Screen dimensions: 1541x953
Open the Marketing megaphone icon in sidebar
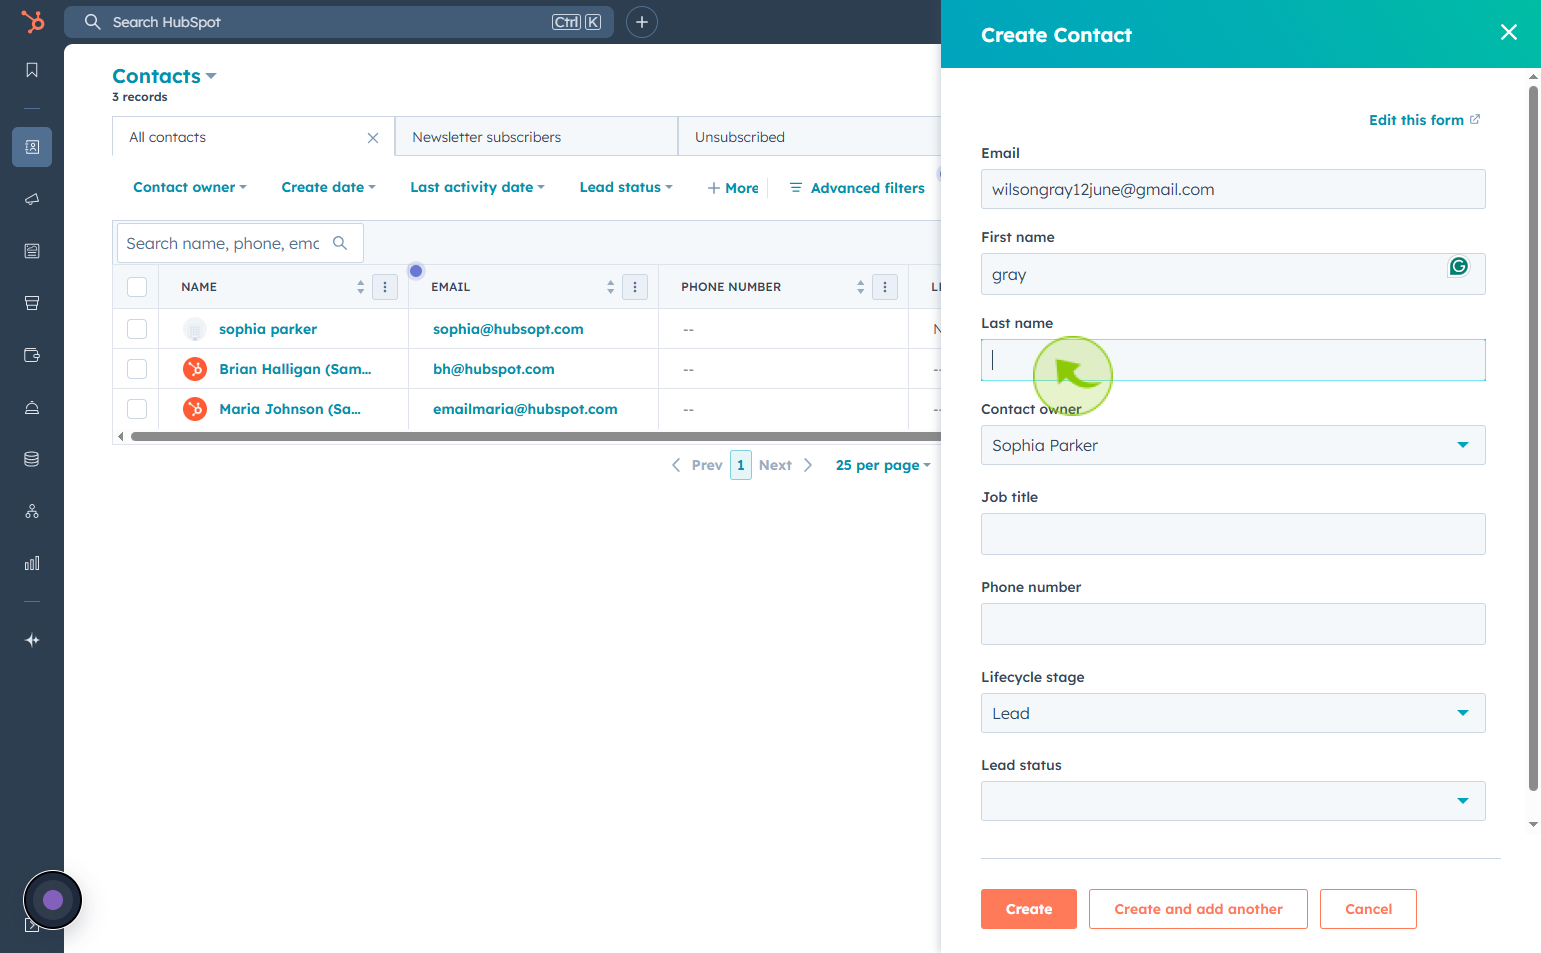tap(32, 199)
